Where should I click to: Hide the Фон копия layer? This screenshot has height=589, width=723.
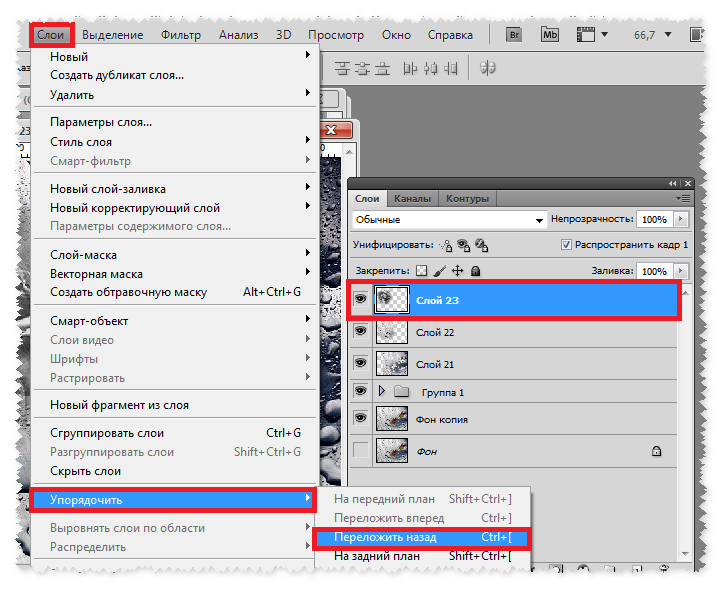(x=360, y=418)
